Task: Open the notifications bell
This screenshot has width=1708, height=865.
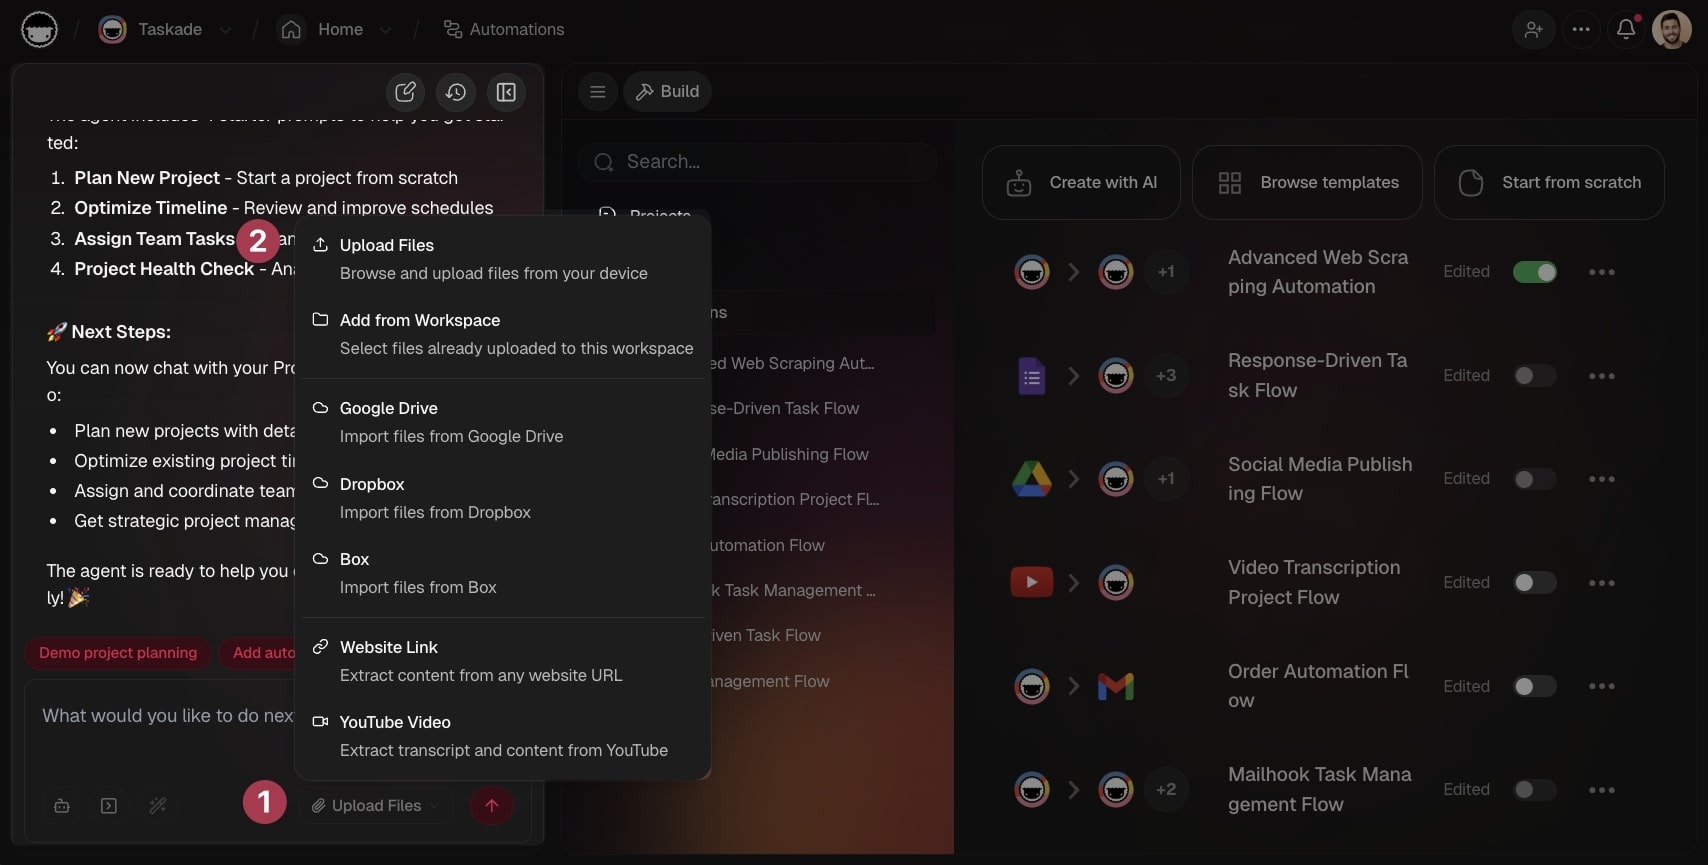Action: click(1626, 29)
